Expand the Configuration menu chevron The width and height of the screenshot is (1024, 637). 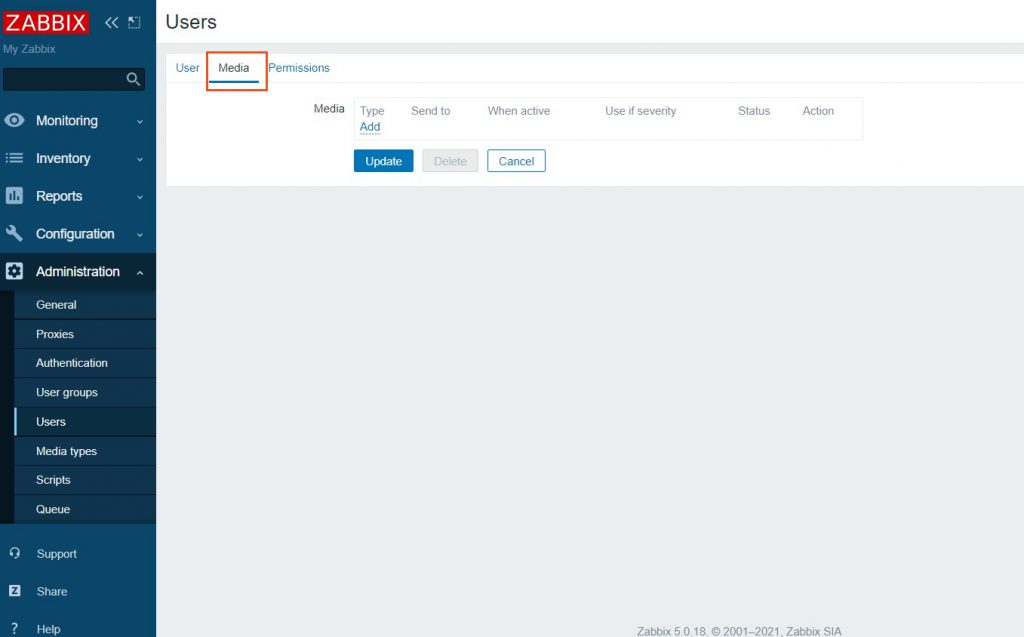click(140, 235)
